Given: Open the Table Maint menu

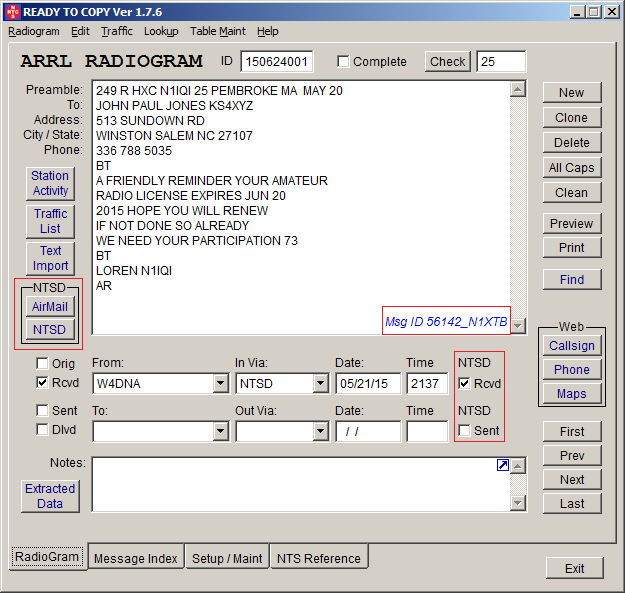Looking at the screenshot, I should 218,31.
